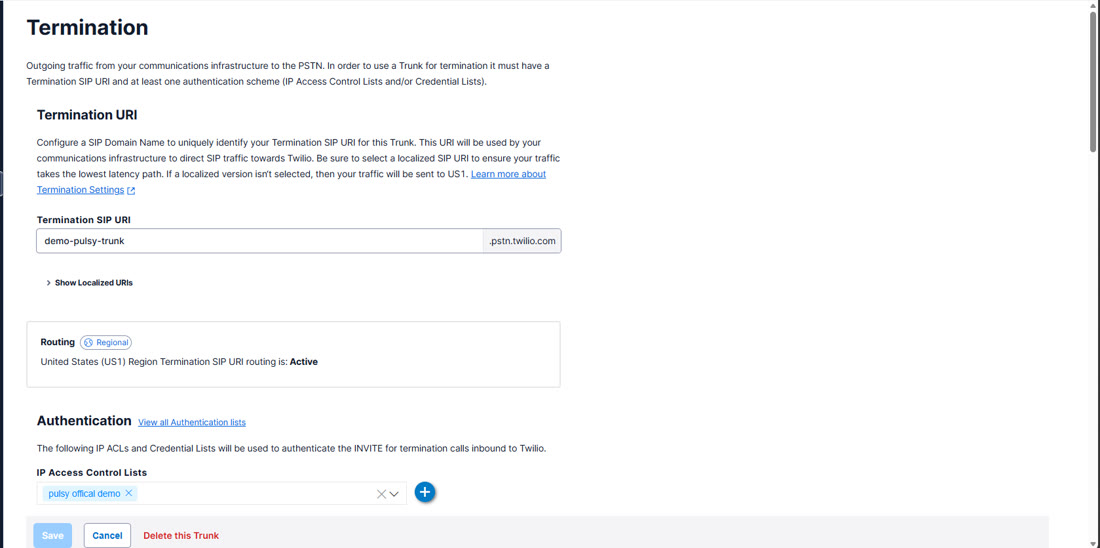
Task: Click the Authentication section heading
Action: (x=84, y=421)
